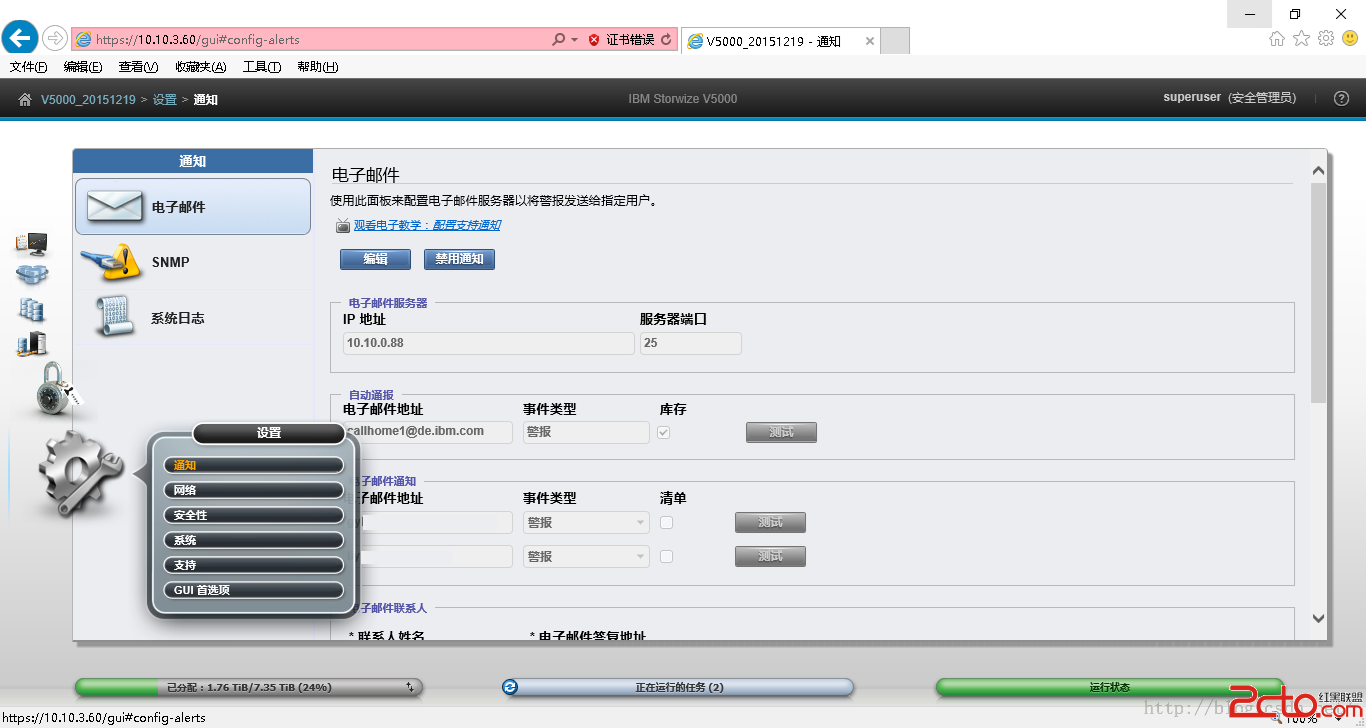
Task: Select 支持 in the 设置 popup menu
Action: (253, 565)
